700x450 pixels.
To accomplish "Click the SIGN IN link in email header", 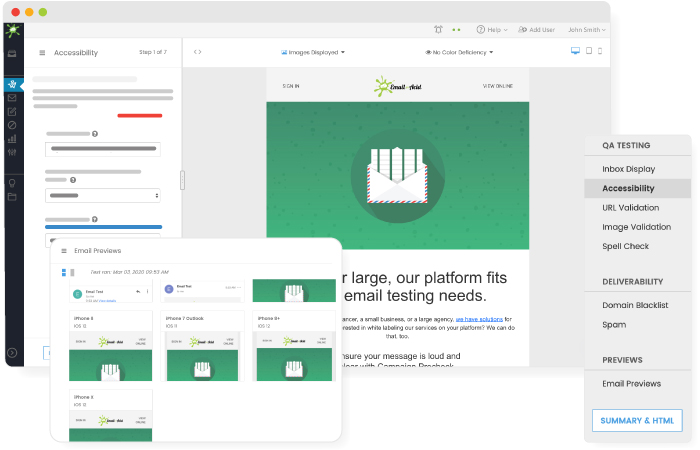I will tap(291, 86).
